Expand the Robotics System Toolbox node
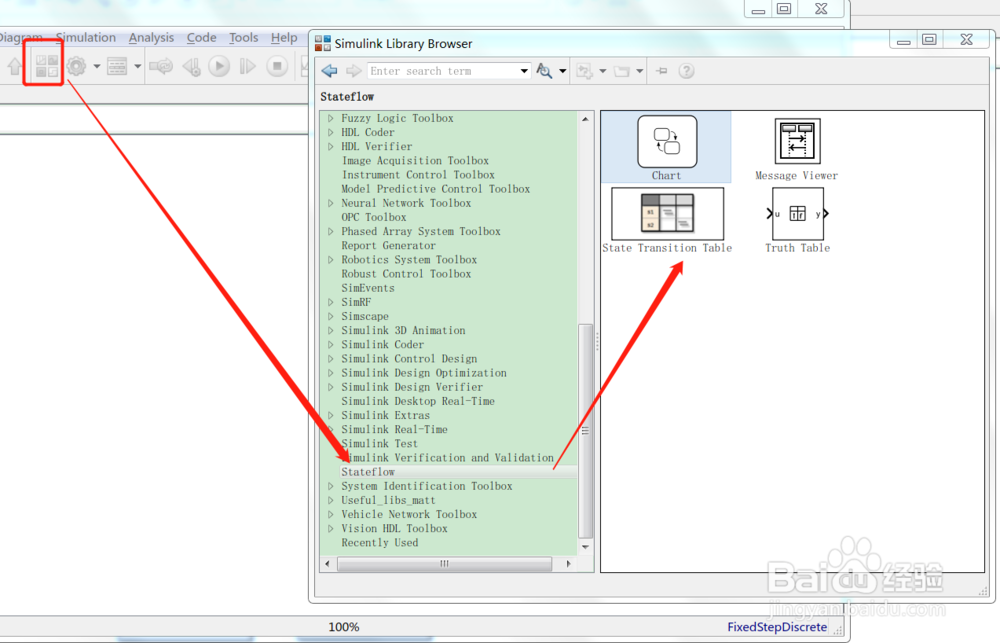 pyautogui.click(x=330, y=260)
